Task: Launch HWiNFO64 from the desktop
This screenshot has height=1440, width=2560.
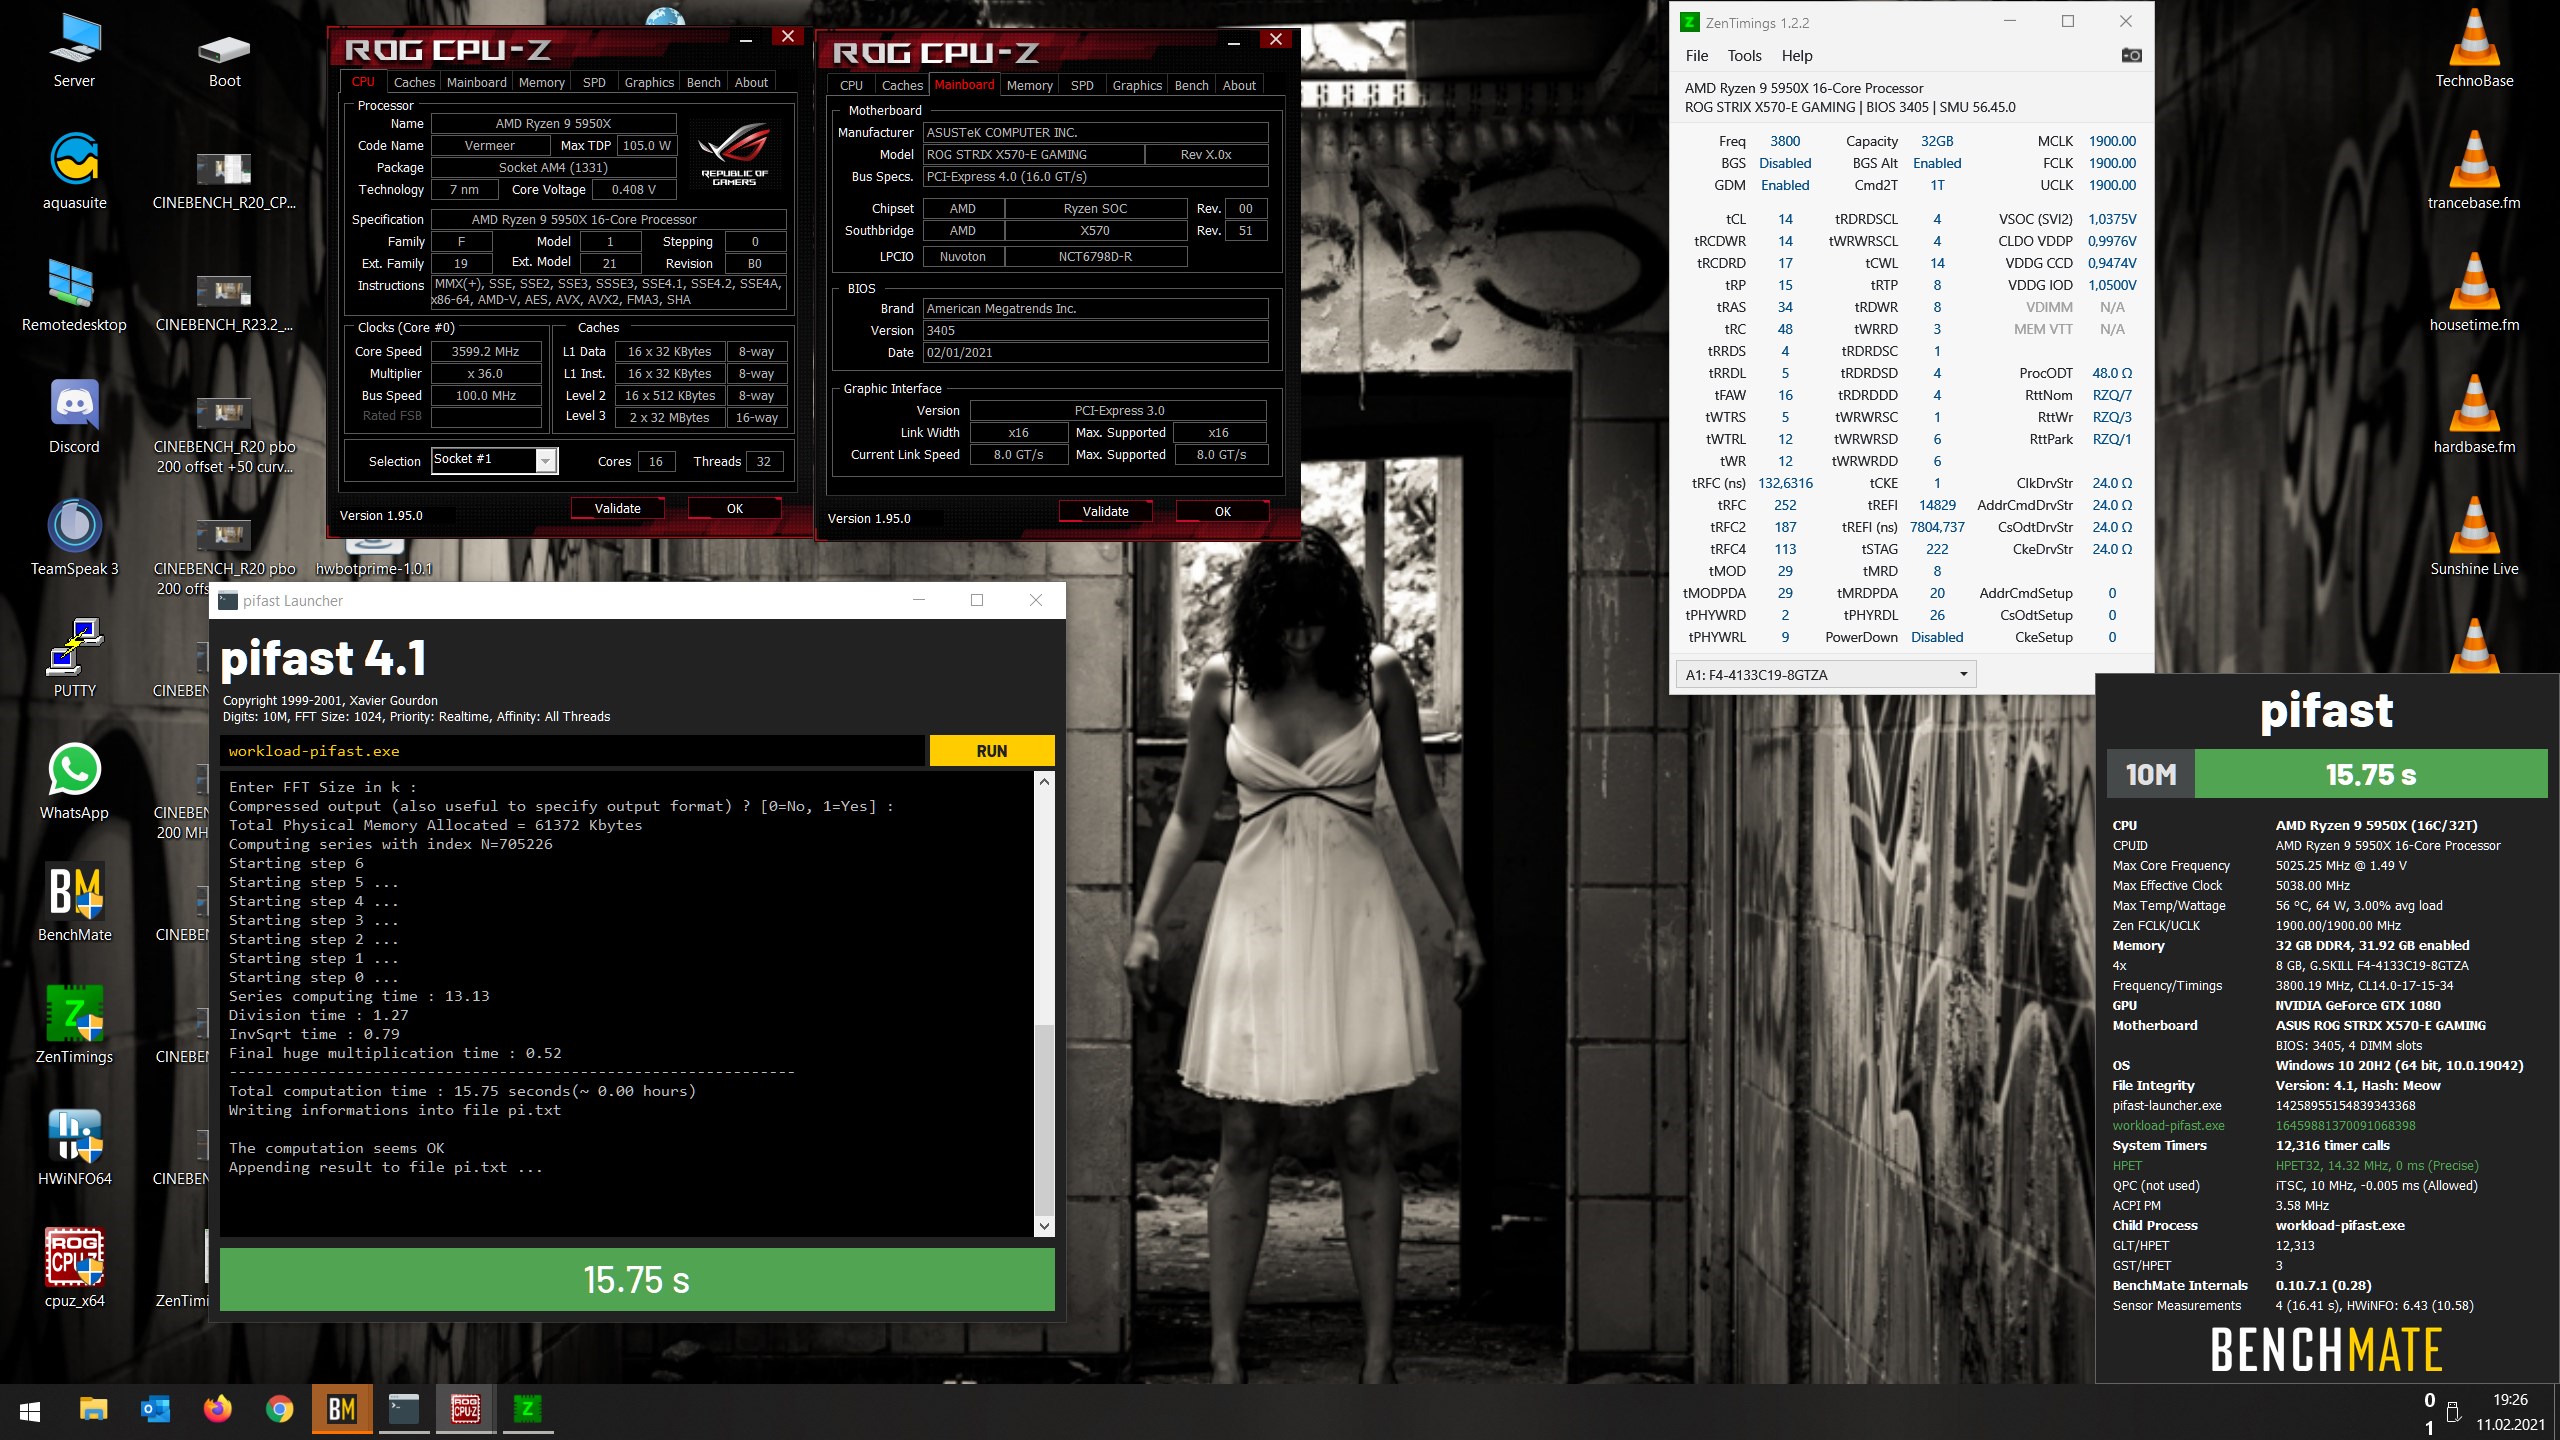Action: tap(74, 1148)
